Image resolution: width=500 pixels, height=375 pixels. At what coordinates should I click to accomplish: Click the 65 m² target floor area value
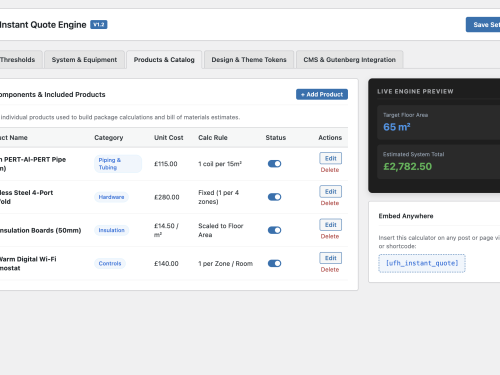pos(397,127)
